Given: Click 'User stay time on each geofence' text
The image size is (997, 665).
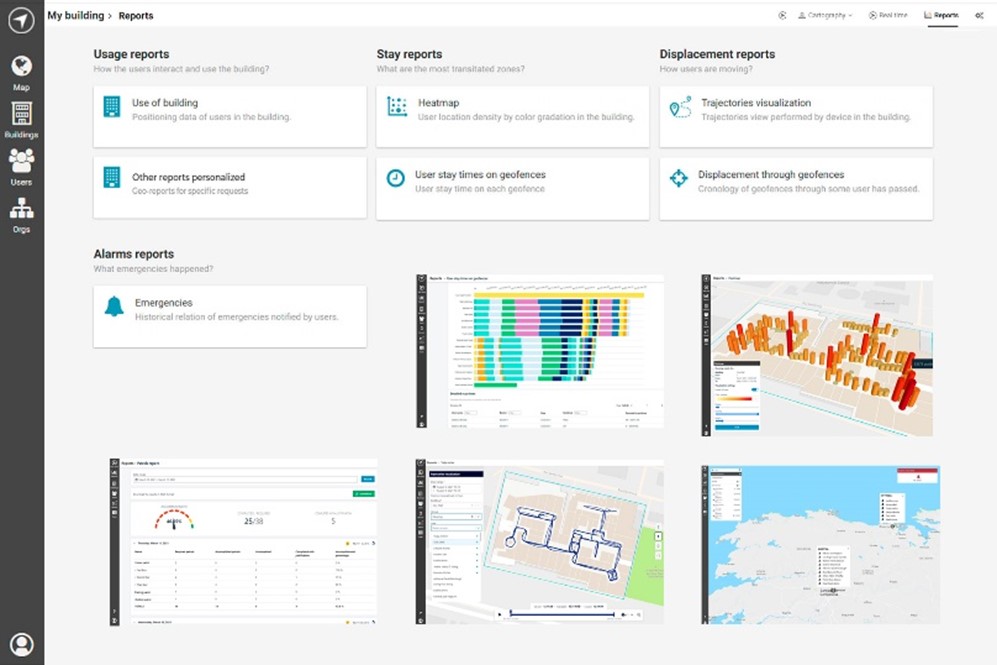Looking at the screenshot, I should point(480,189).
